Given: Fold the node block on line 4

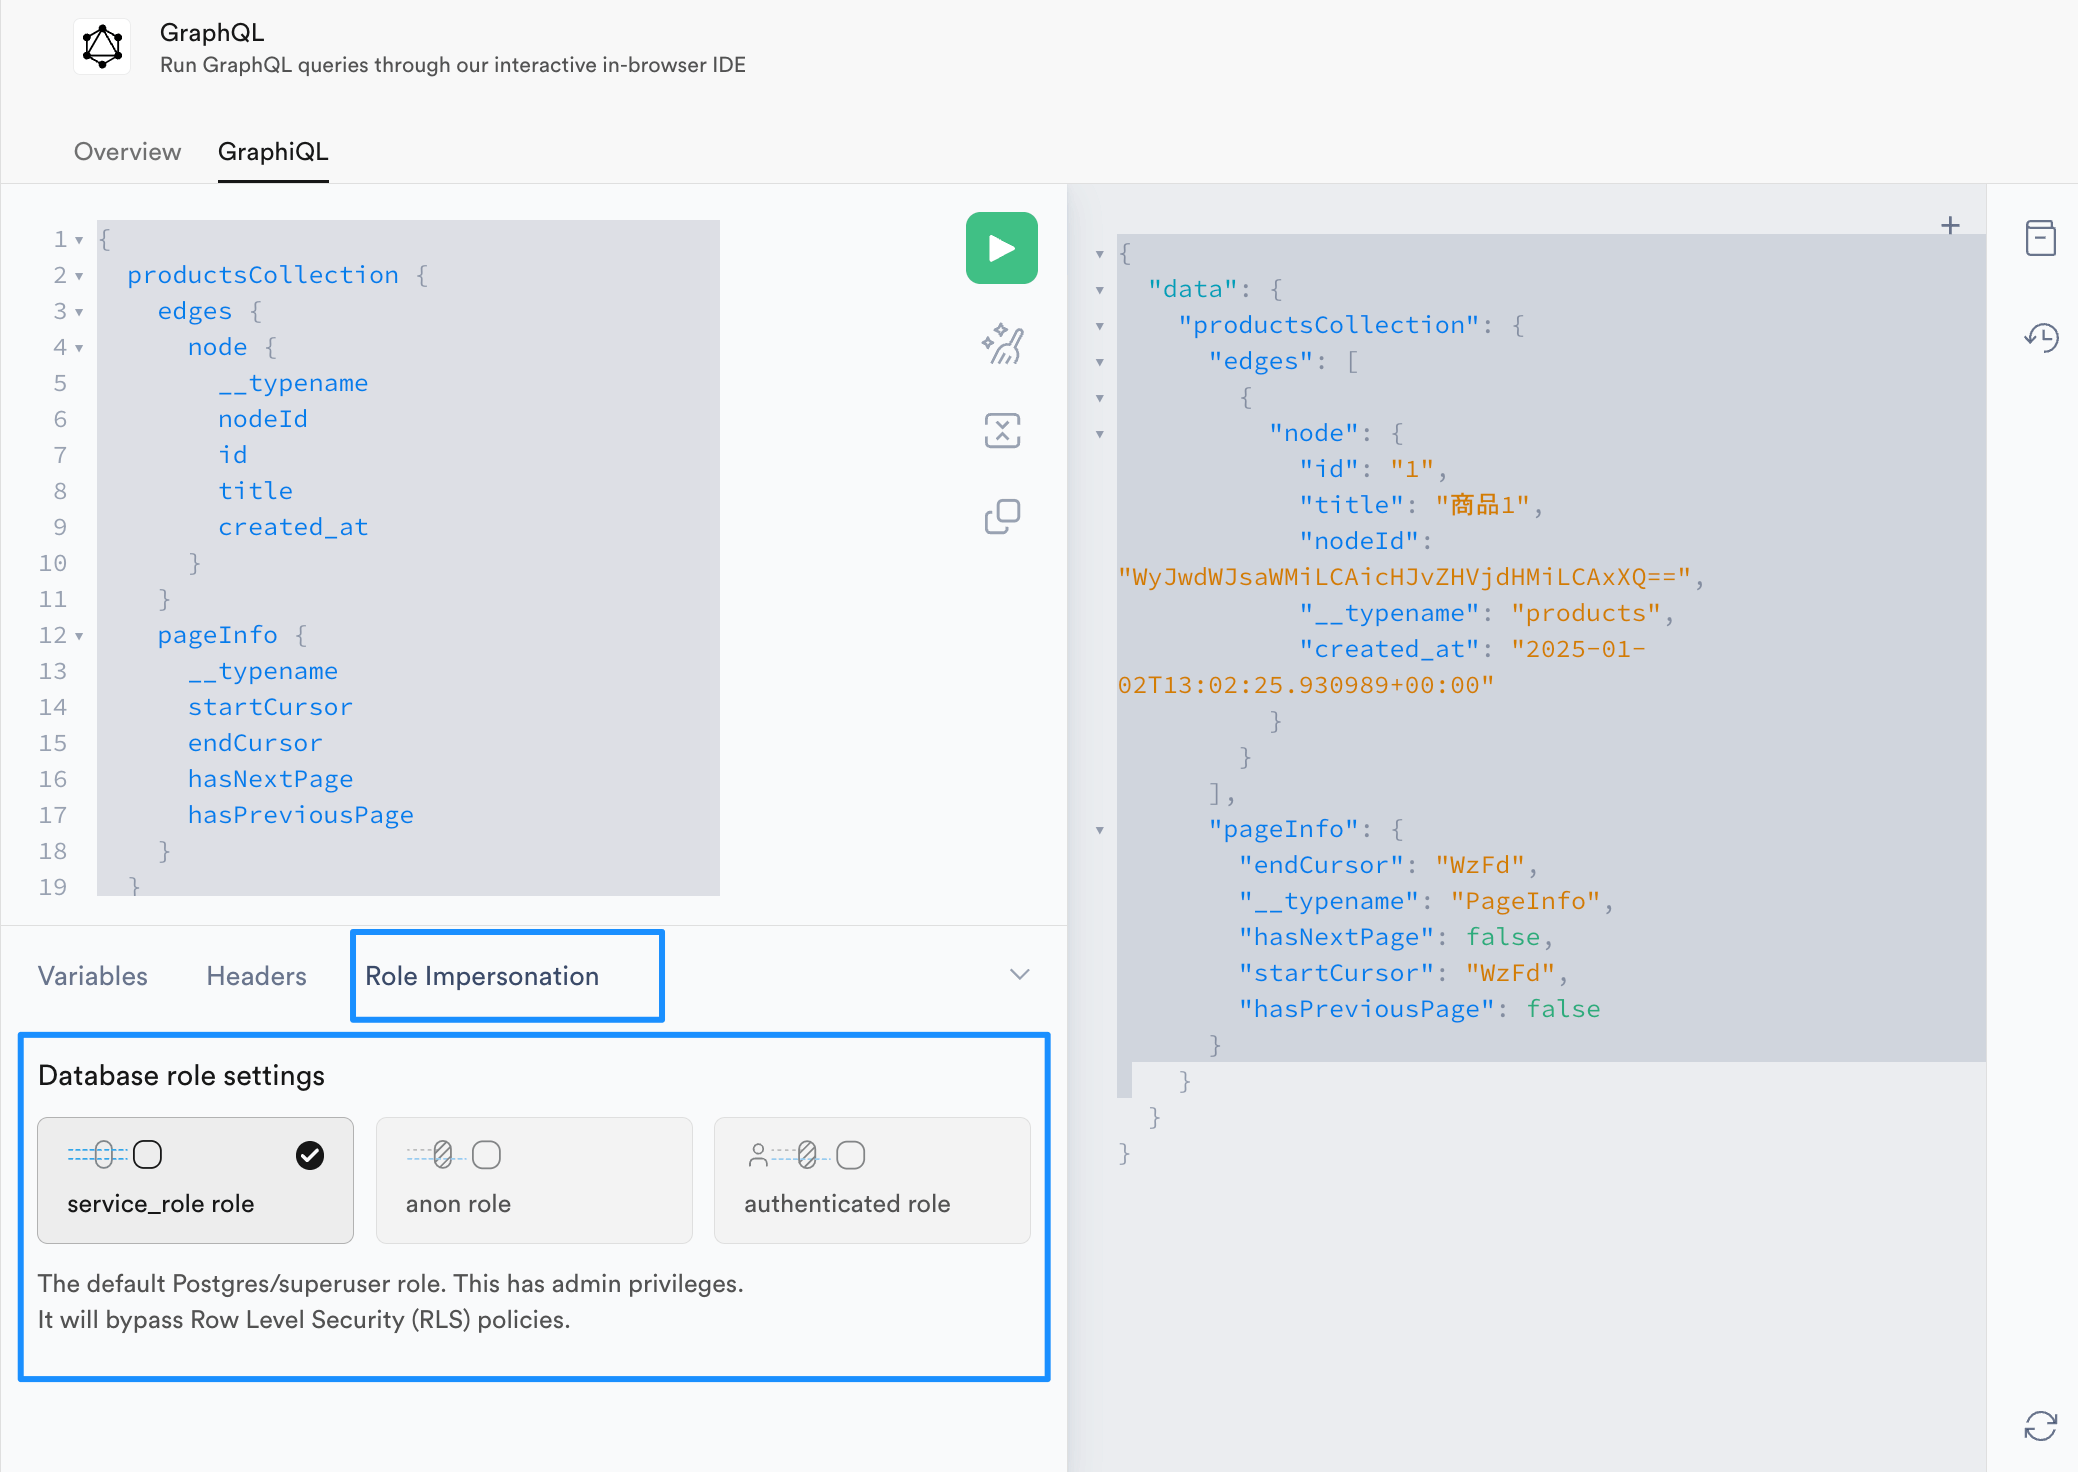Looking at the screenshot, I should 79,348.
